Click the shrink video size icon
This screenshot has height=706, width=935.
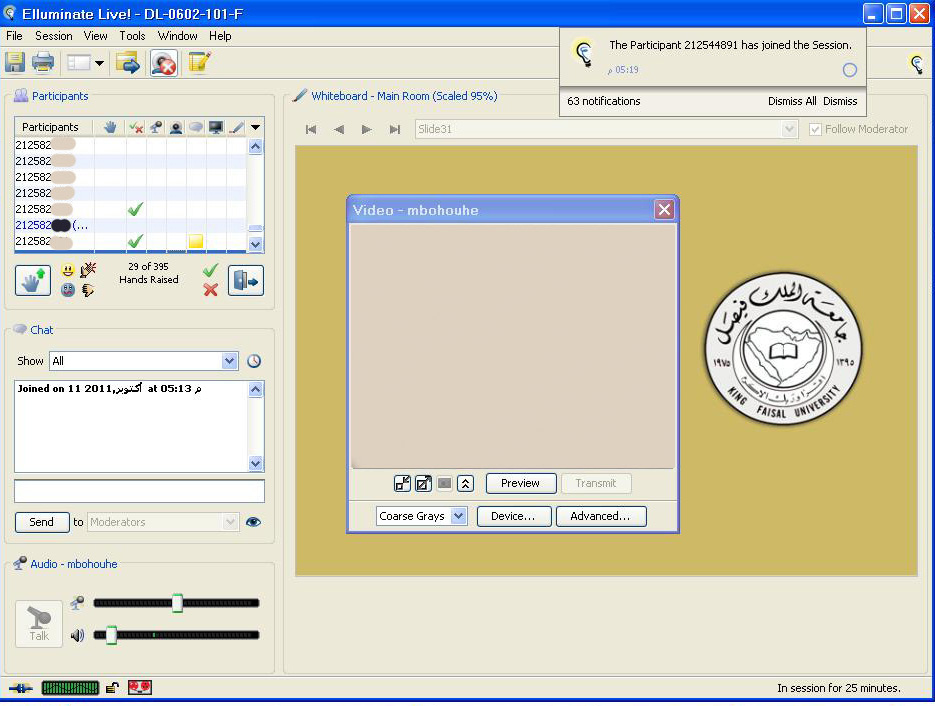click(x=403, y=483)
